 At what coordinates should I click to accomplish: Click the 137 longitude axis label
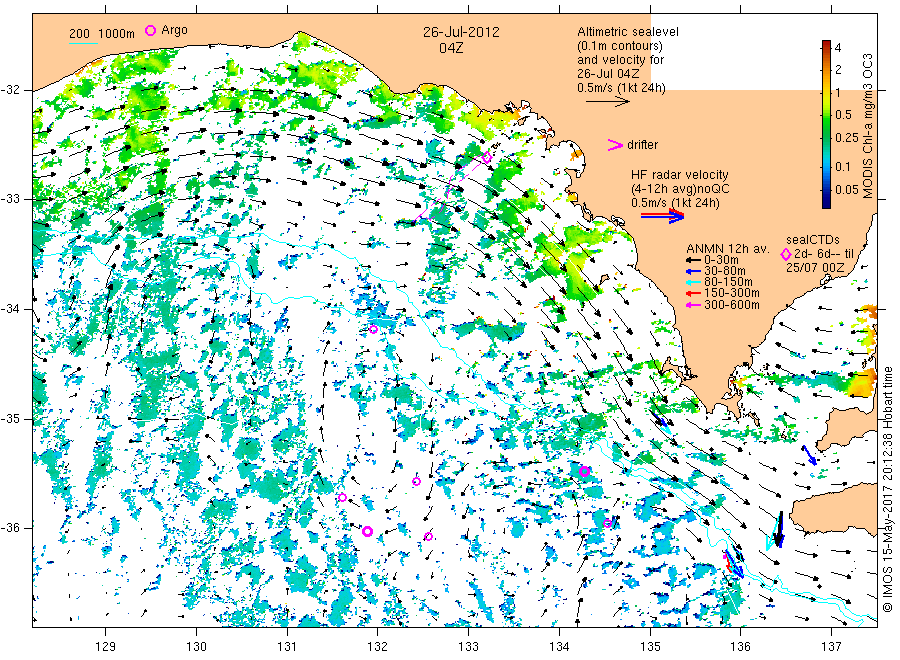point(831,647)
